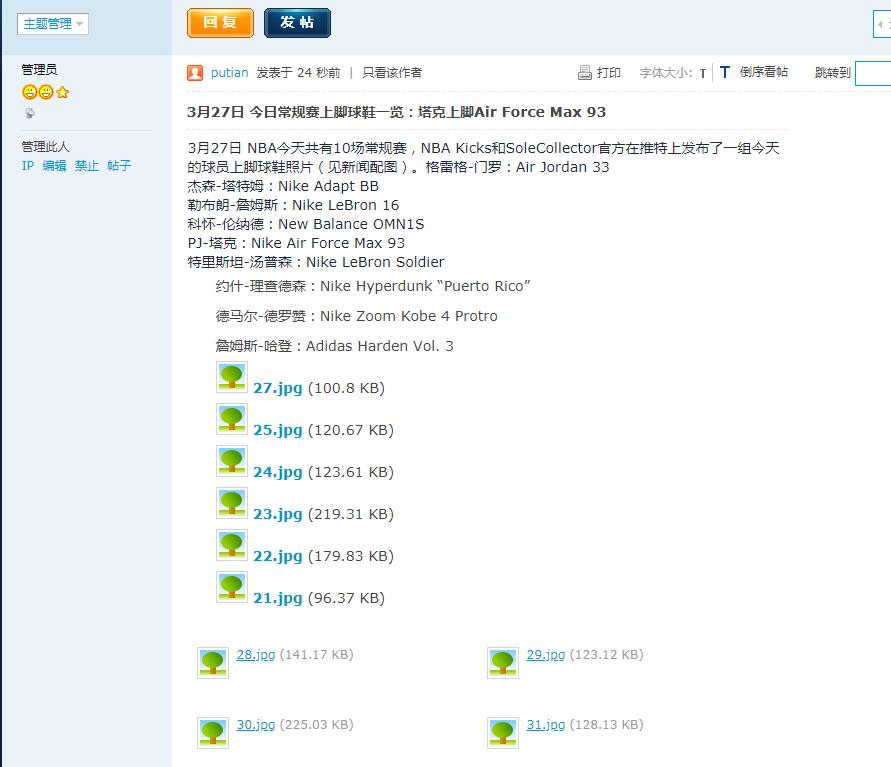
Task: Click the 管理员 role label
Action: (39, 70)
